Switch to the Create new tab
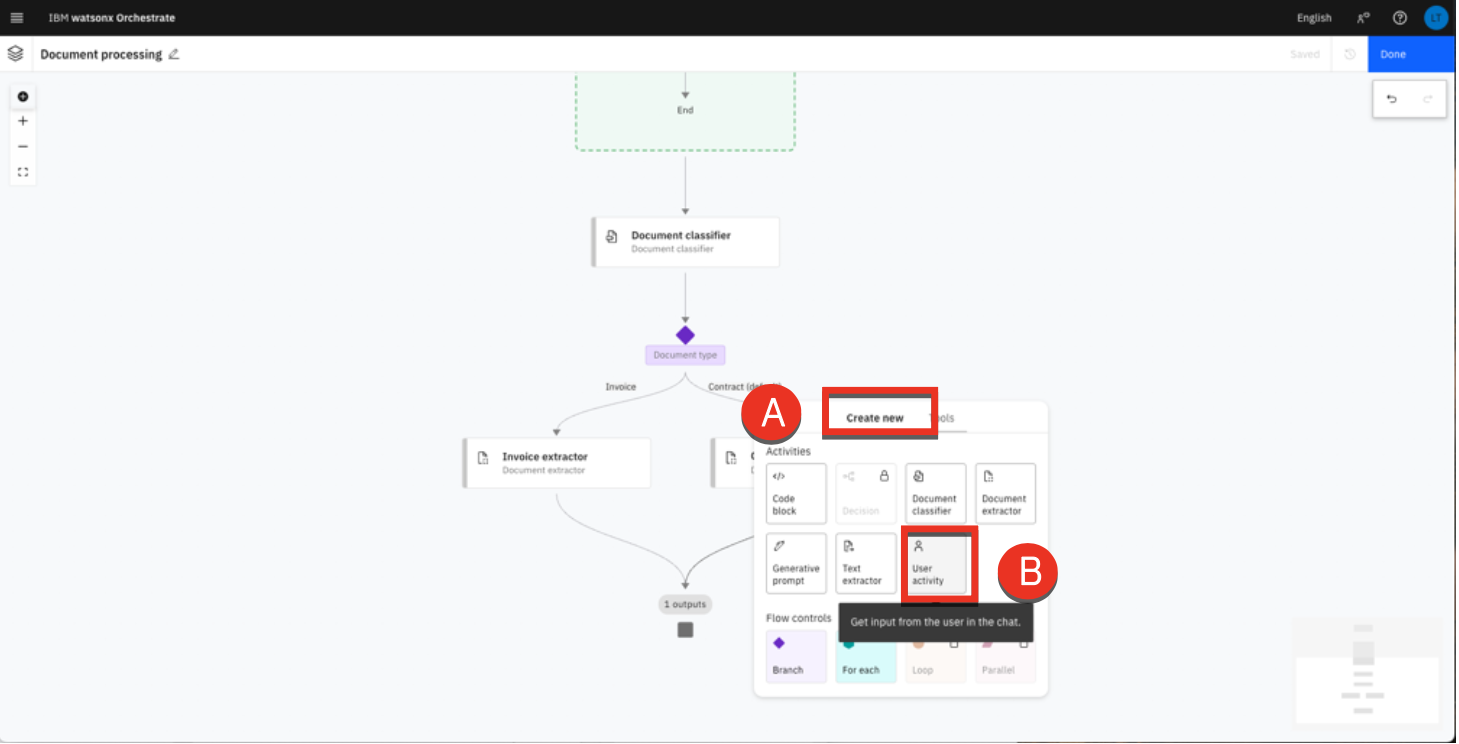The image size is (1459, 744). coord(875,418)
